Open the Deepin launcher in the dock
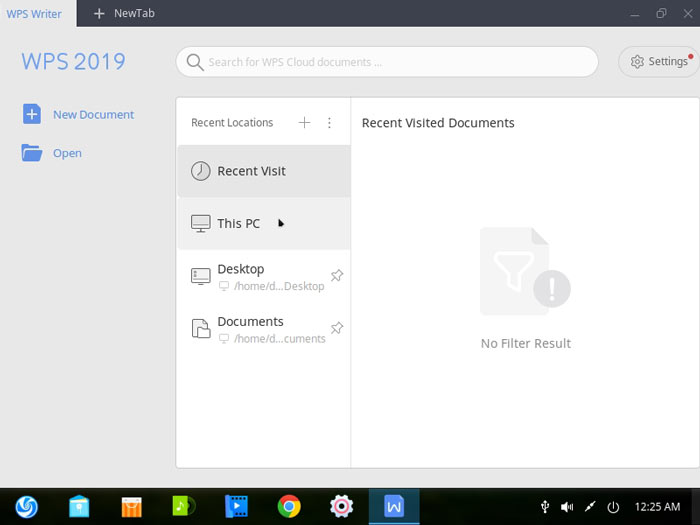This screenshot has width=700, height=525. tap(26, 507)
